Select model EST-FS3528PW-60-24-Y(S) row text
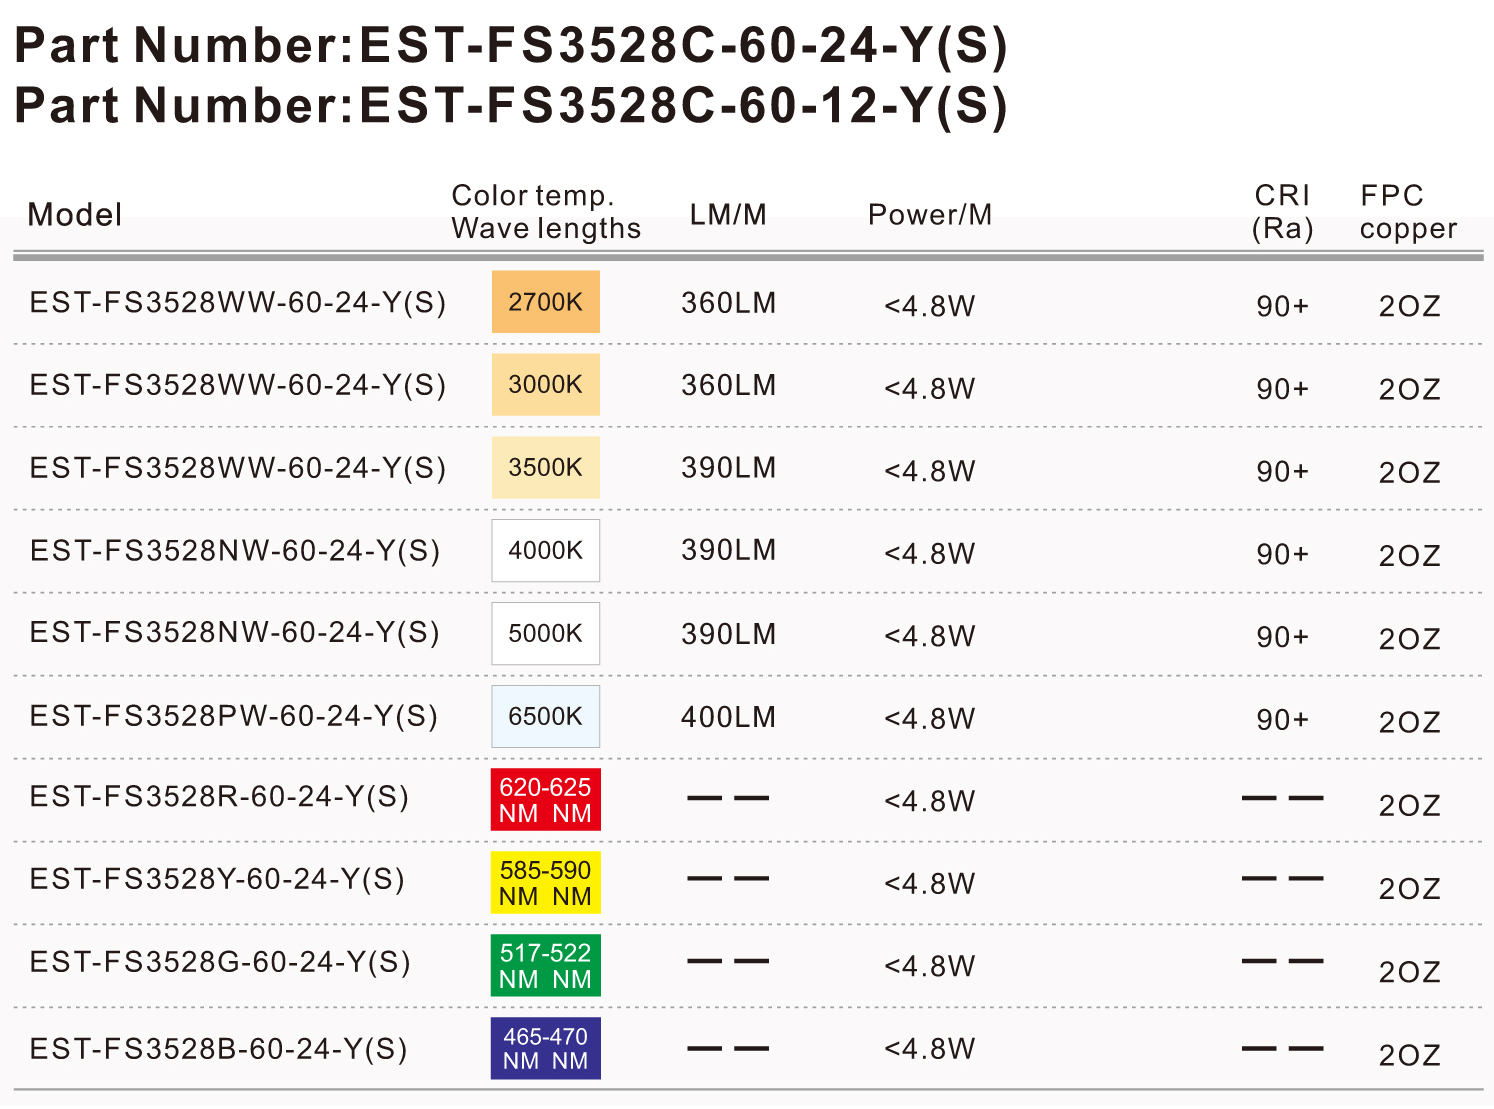 (234, 716)
